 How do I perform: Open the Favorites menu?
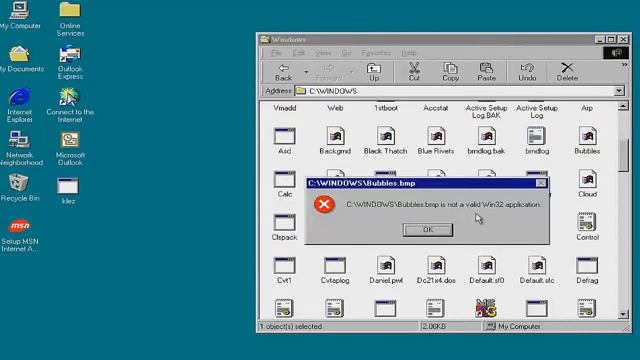point(376,53)
